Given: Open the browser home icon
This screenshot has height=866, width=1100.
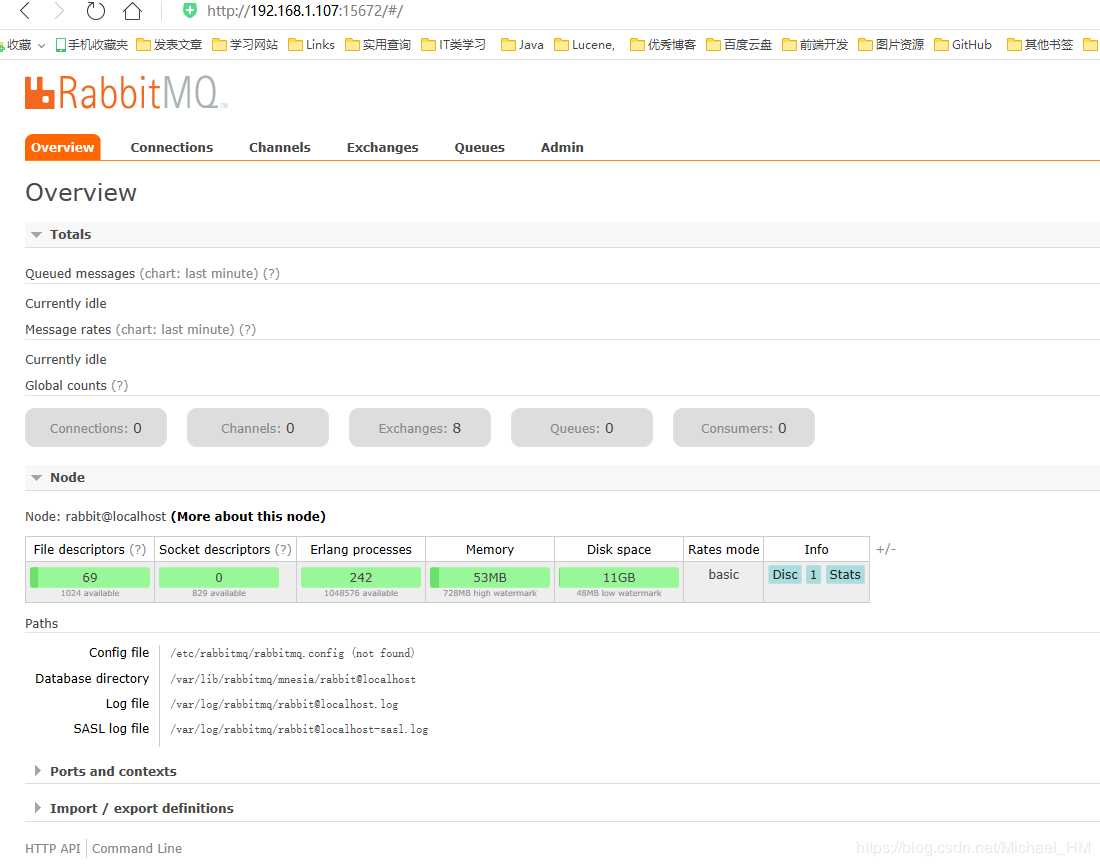Looking at the screenshot, I should pyautogui.click(x=132, y=11).
